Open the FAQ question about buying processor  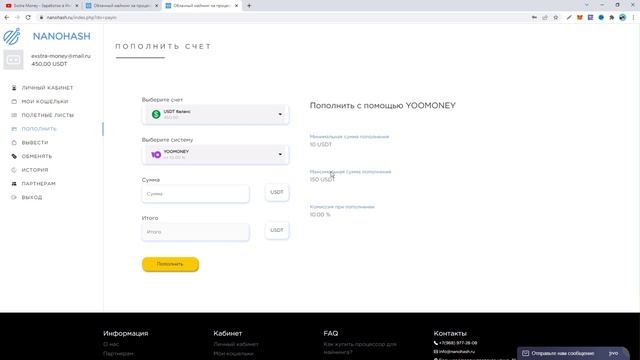(x=360, y=348)
